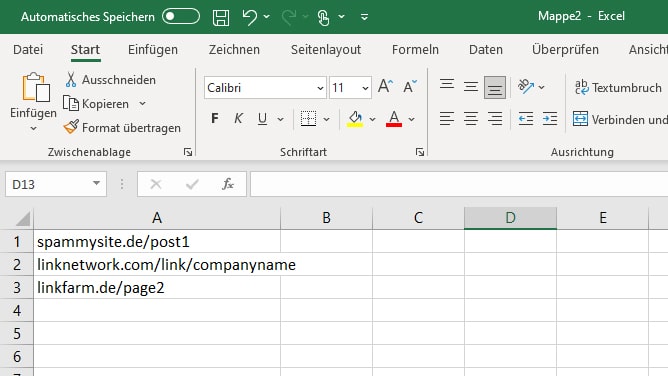Screen dimensions: 668x376
Task: Select column D header
Action: [510, 218]
